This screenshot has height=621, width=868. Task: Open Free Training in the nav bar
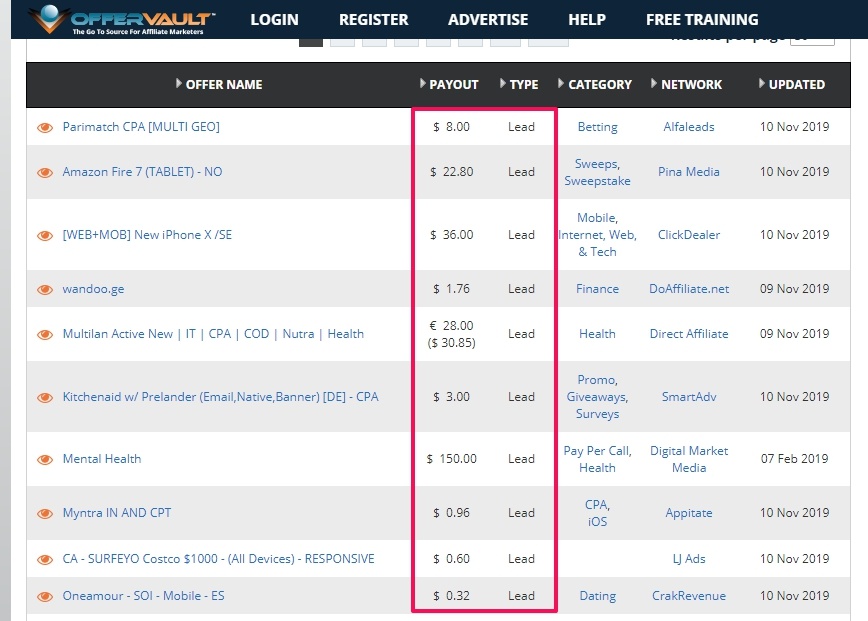[x=702, y=19]
